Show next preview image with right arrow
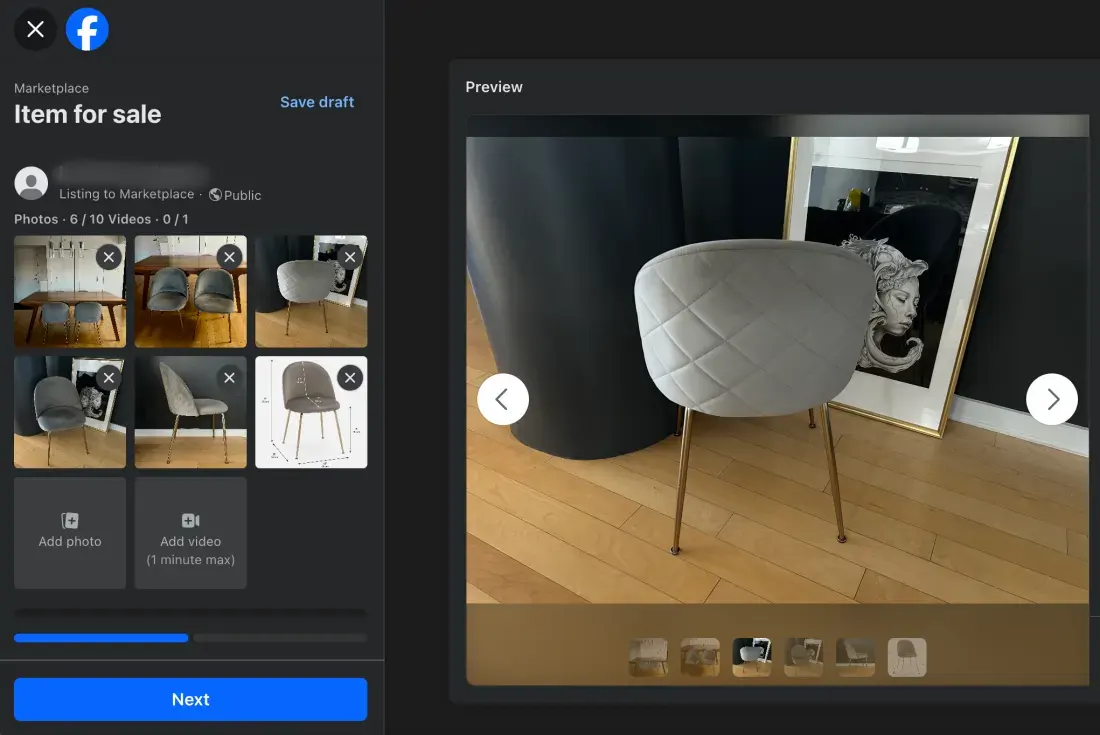Viewport: 1100px width, 735px height. coord(1052,399)
